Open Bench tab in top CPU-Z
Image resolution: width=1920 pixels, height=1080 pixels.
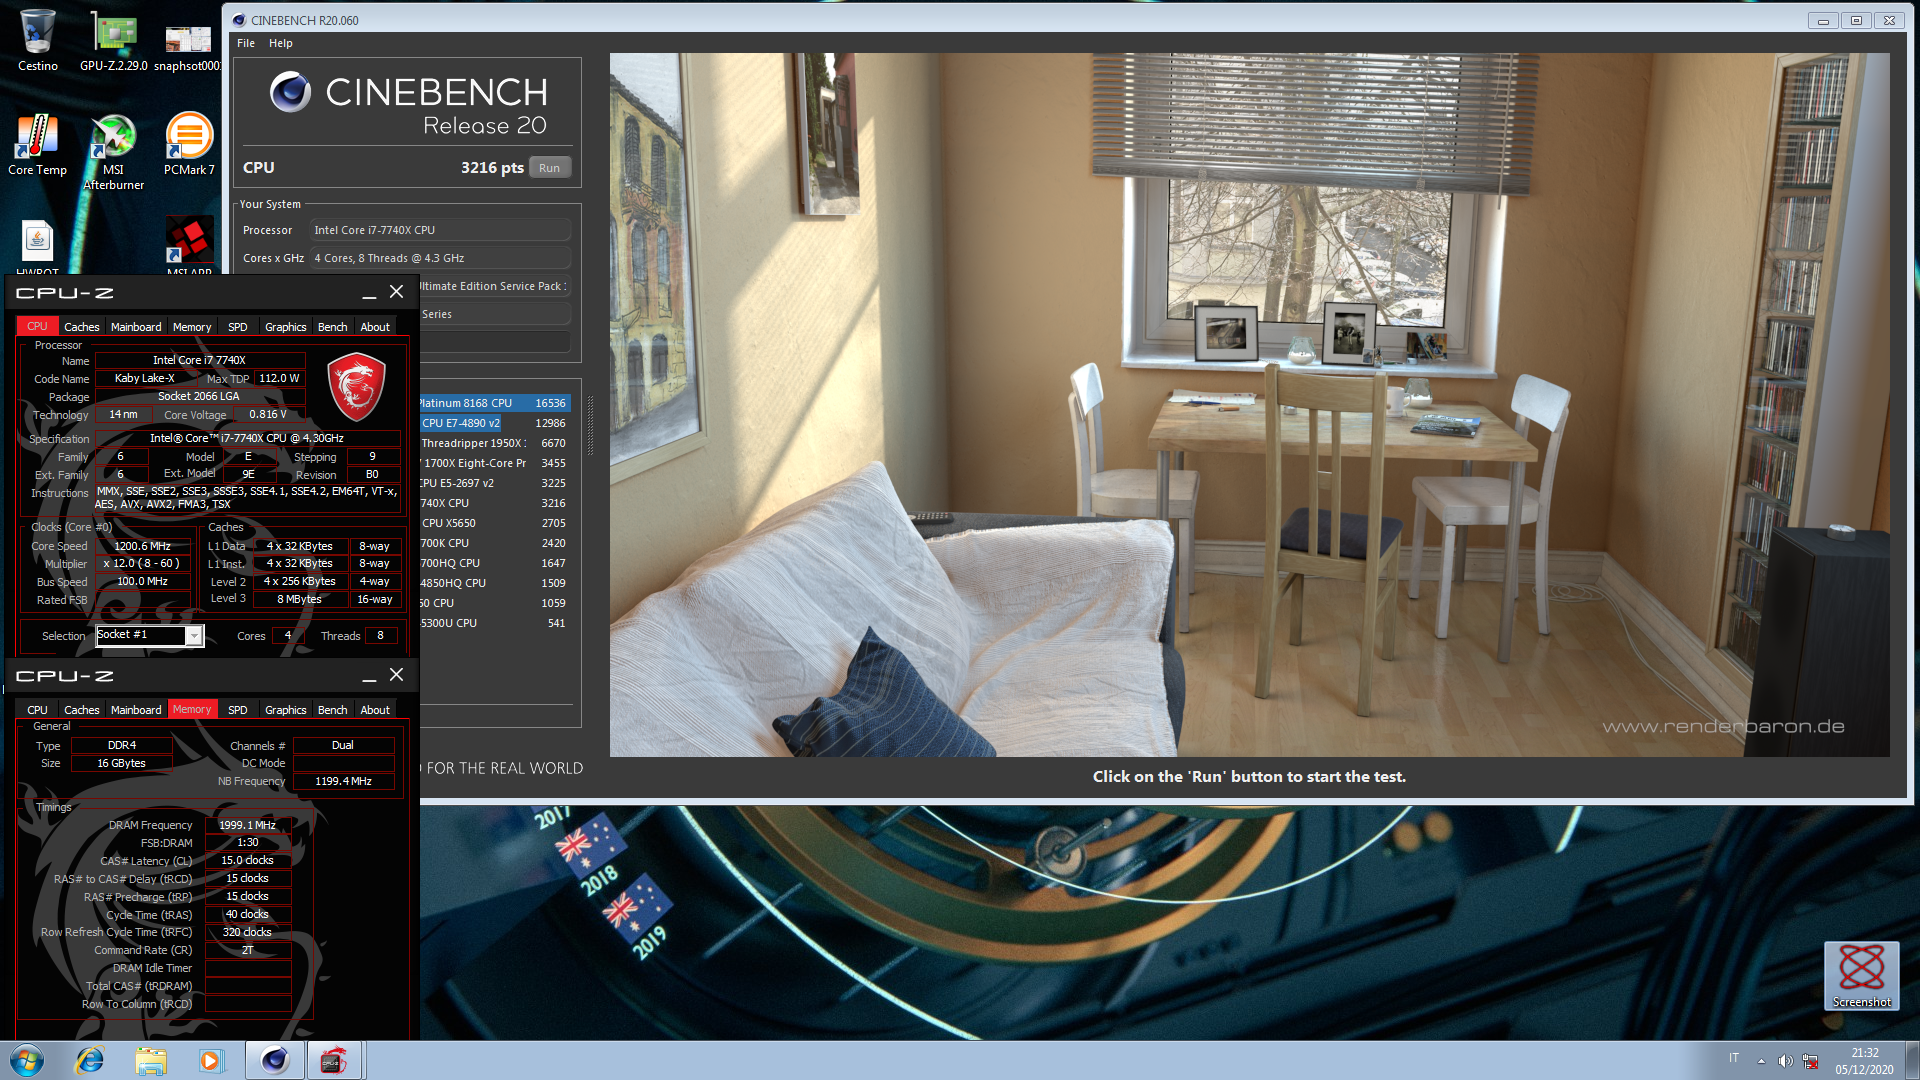(333, 327)
